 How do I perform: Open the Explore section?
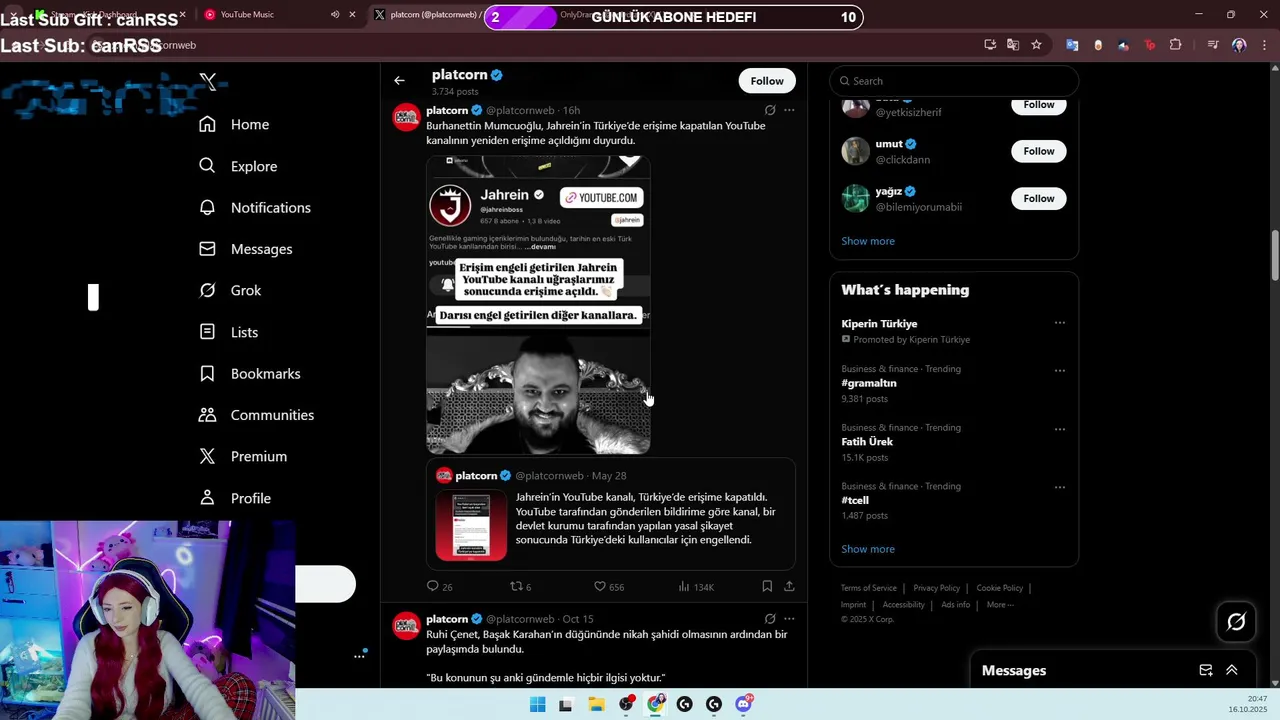point(238,166)
